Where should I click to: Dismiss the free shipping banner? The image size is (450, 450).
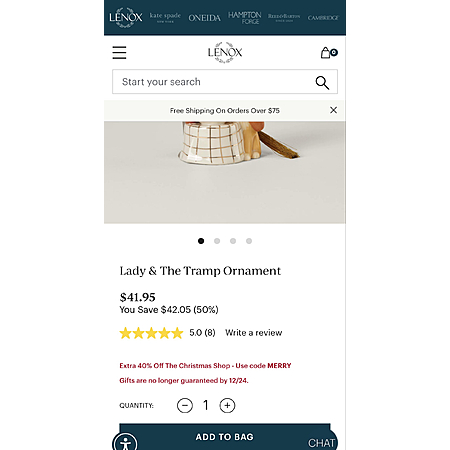point(333,110)
